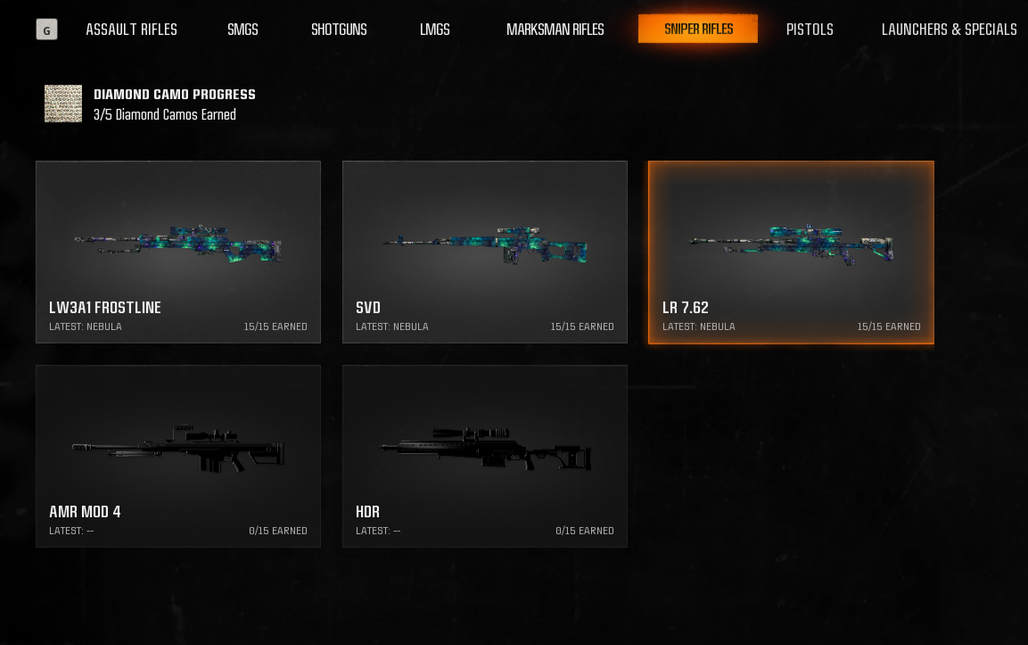Viewport: 1028px width, 645px height.
Task: Click the SVD 15/15 Earned label
Action: coord(582,326)
